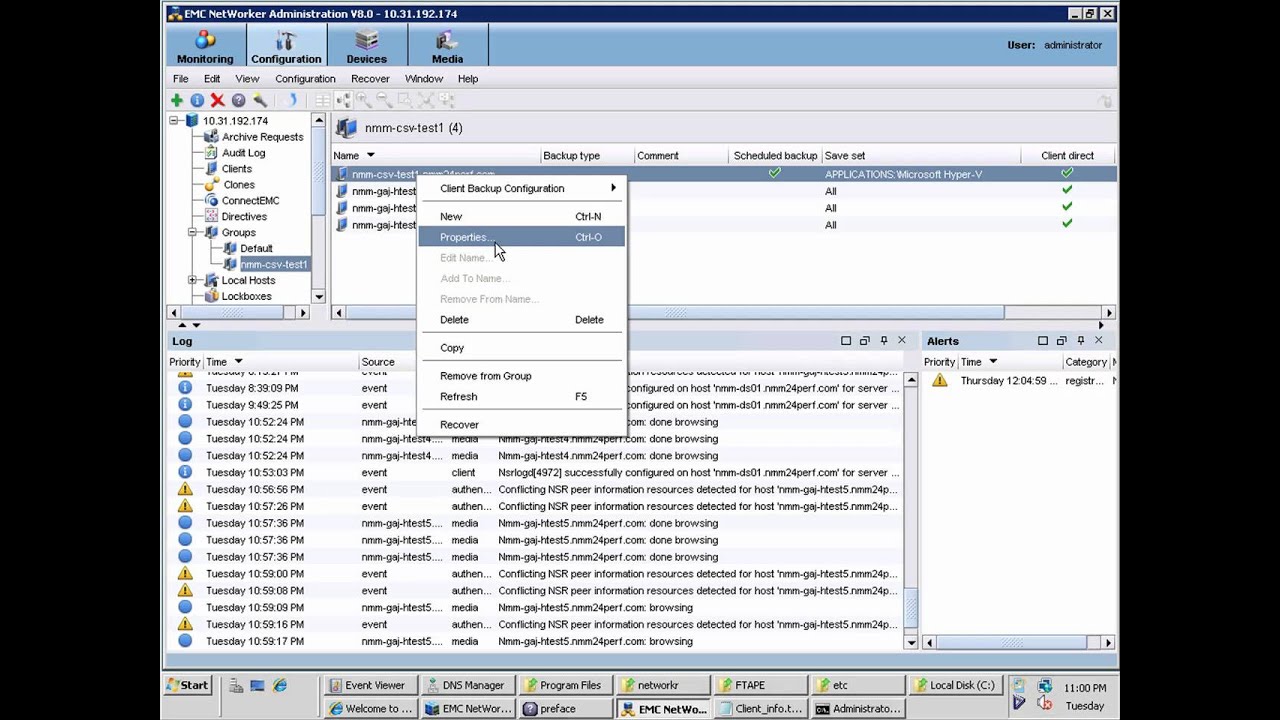The image size is (1280, 720).
Task: Select Directives node in the tree
Action: (244, 217)
